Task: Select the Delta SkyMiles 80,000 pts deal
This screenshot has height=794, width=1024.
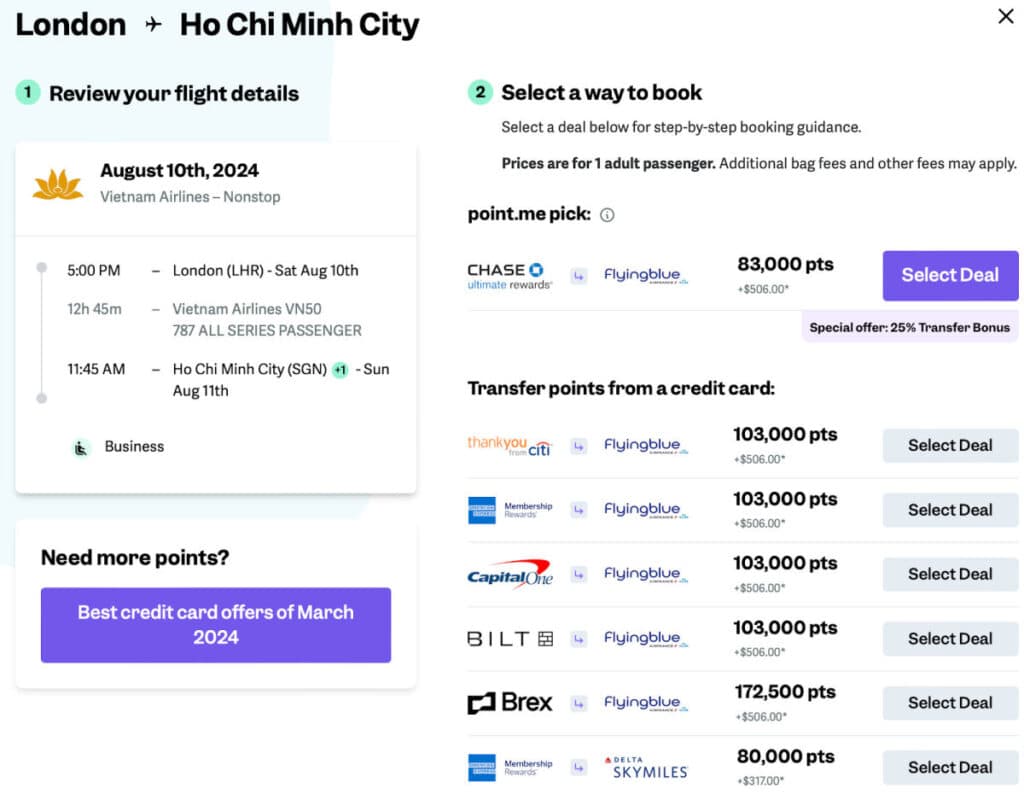Action: click(x=949, y=767)
